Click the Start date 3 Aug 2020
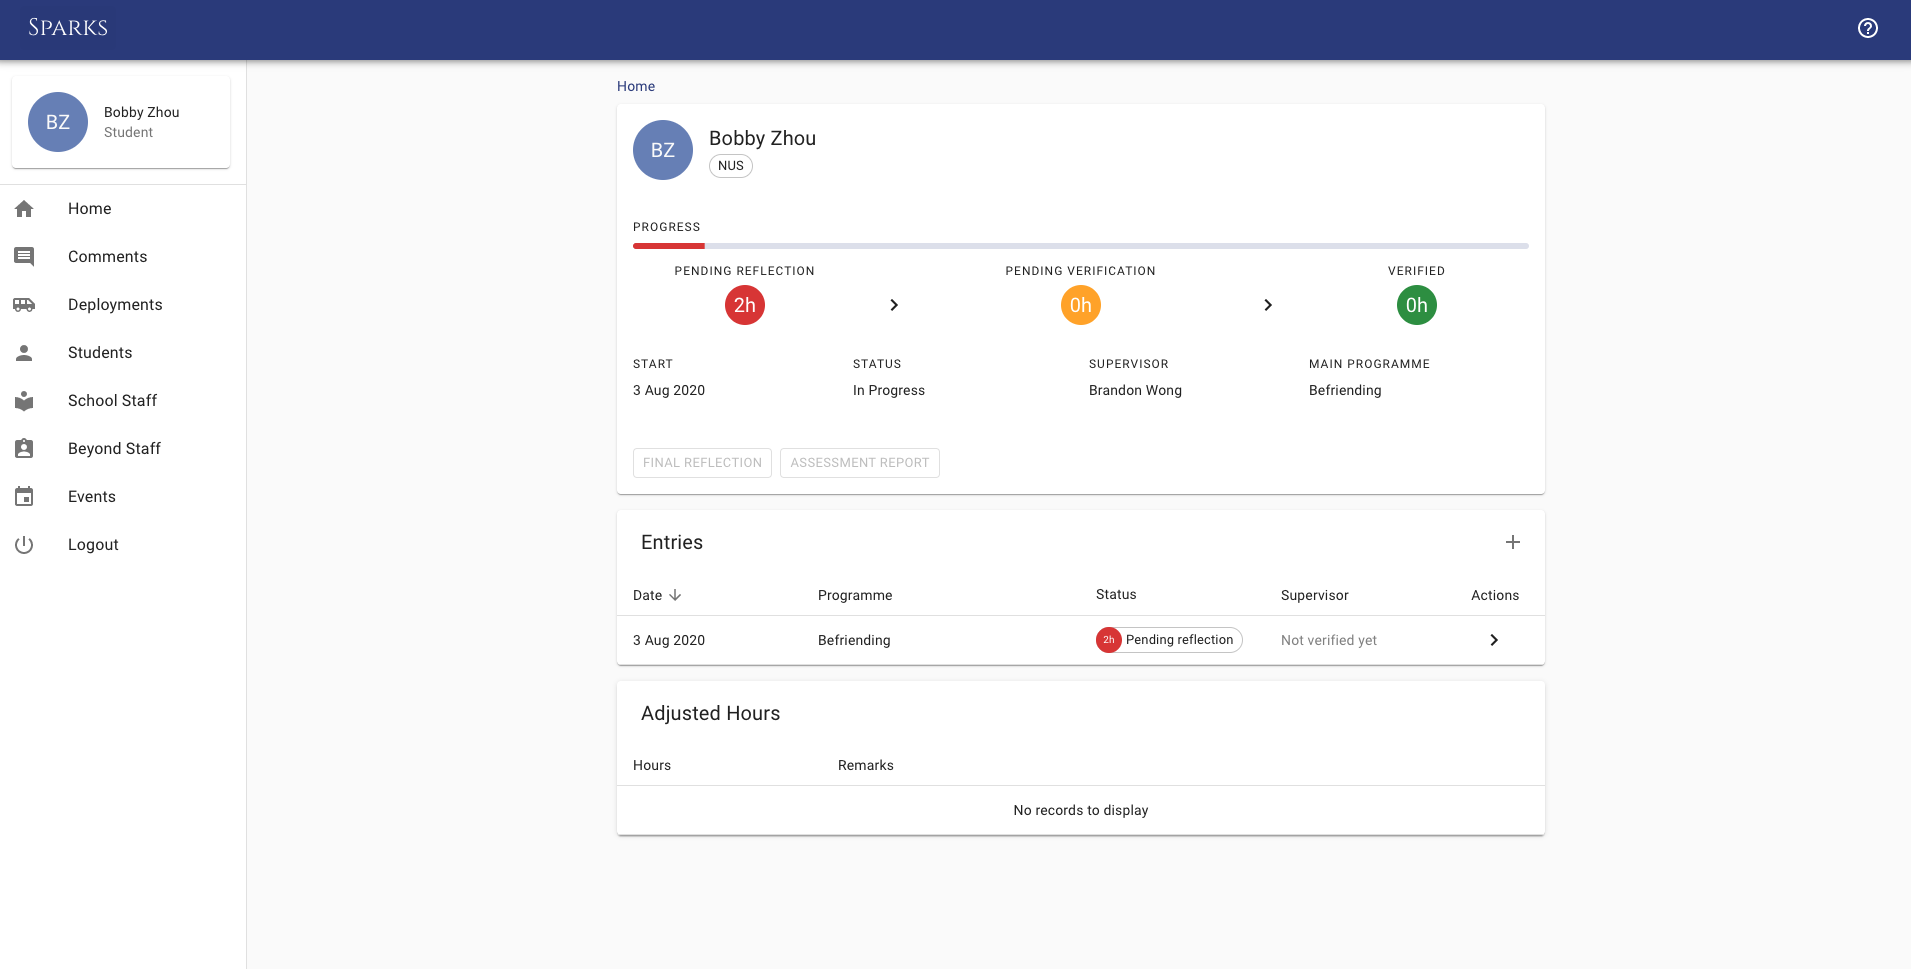The width and height of the screenshot is (1911, 969). tap(669, 390)
